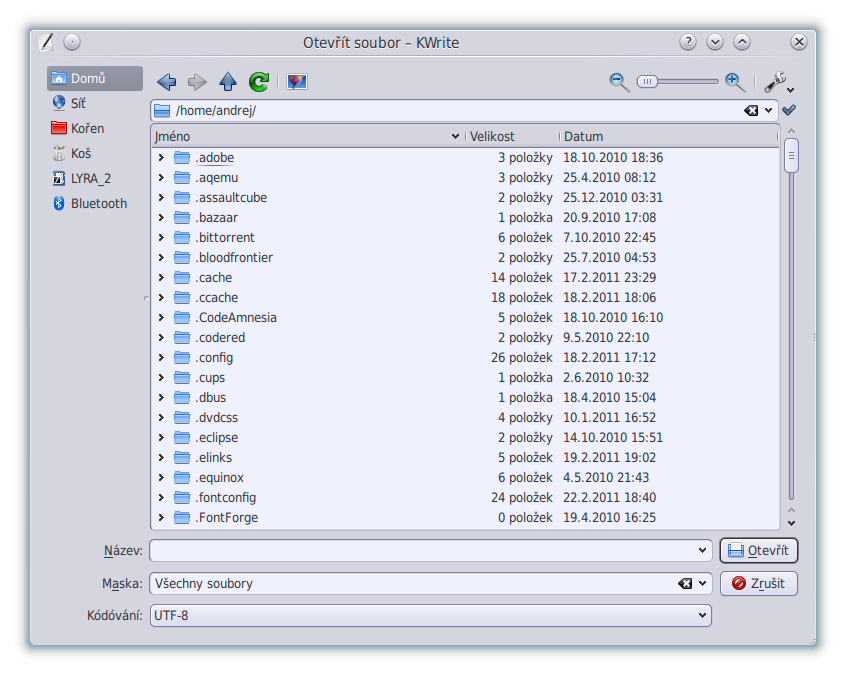Open the Název filename dropdown
This screenshot has width=846, height=675.
click(702, 550)
